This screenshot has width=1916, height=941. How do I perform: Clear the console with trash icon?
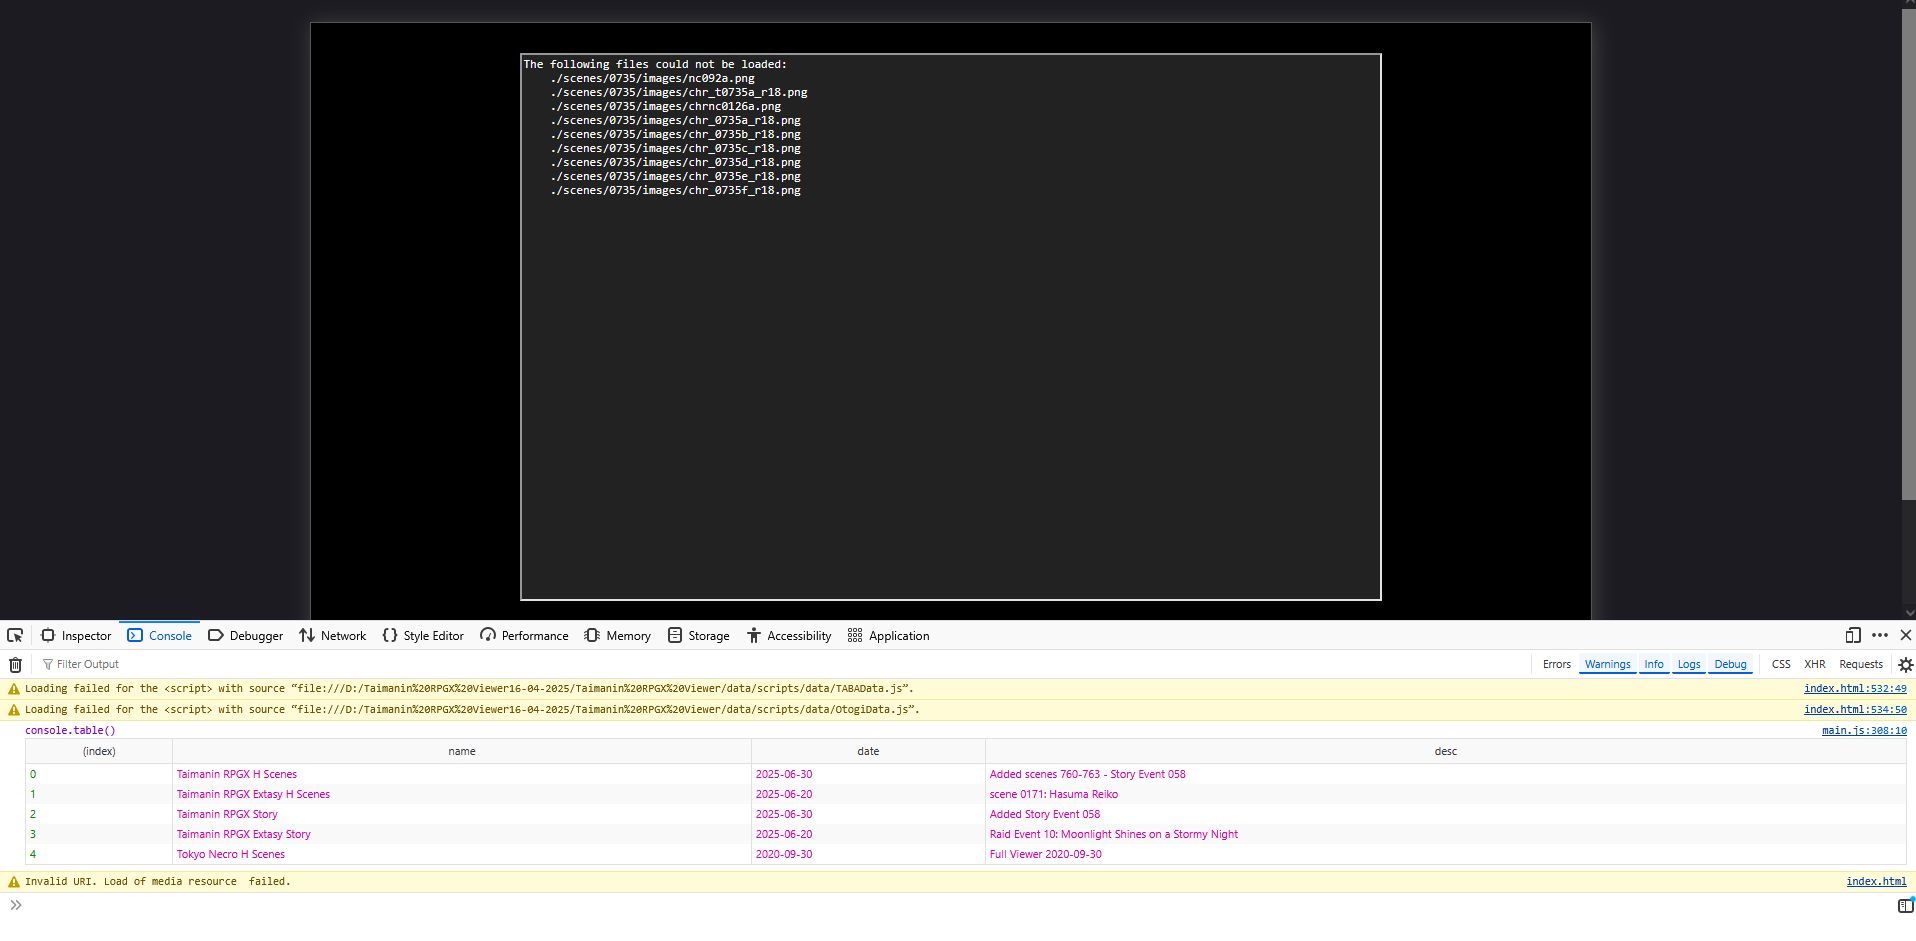tap(15, 665)
